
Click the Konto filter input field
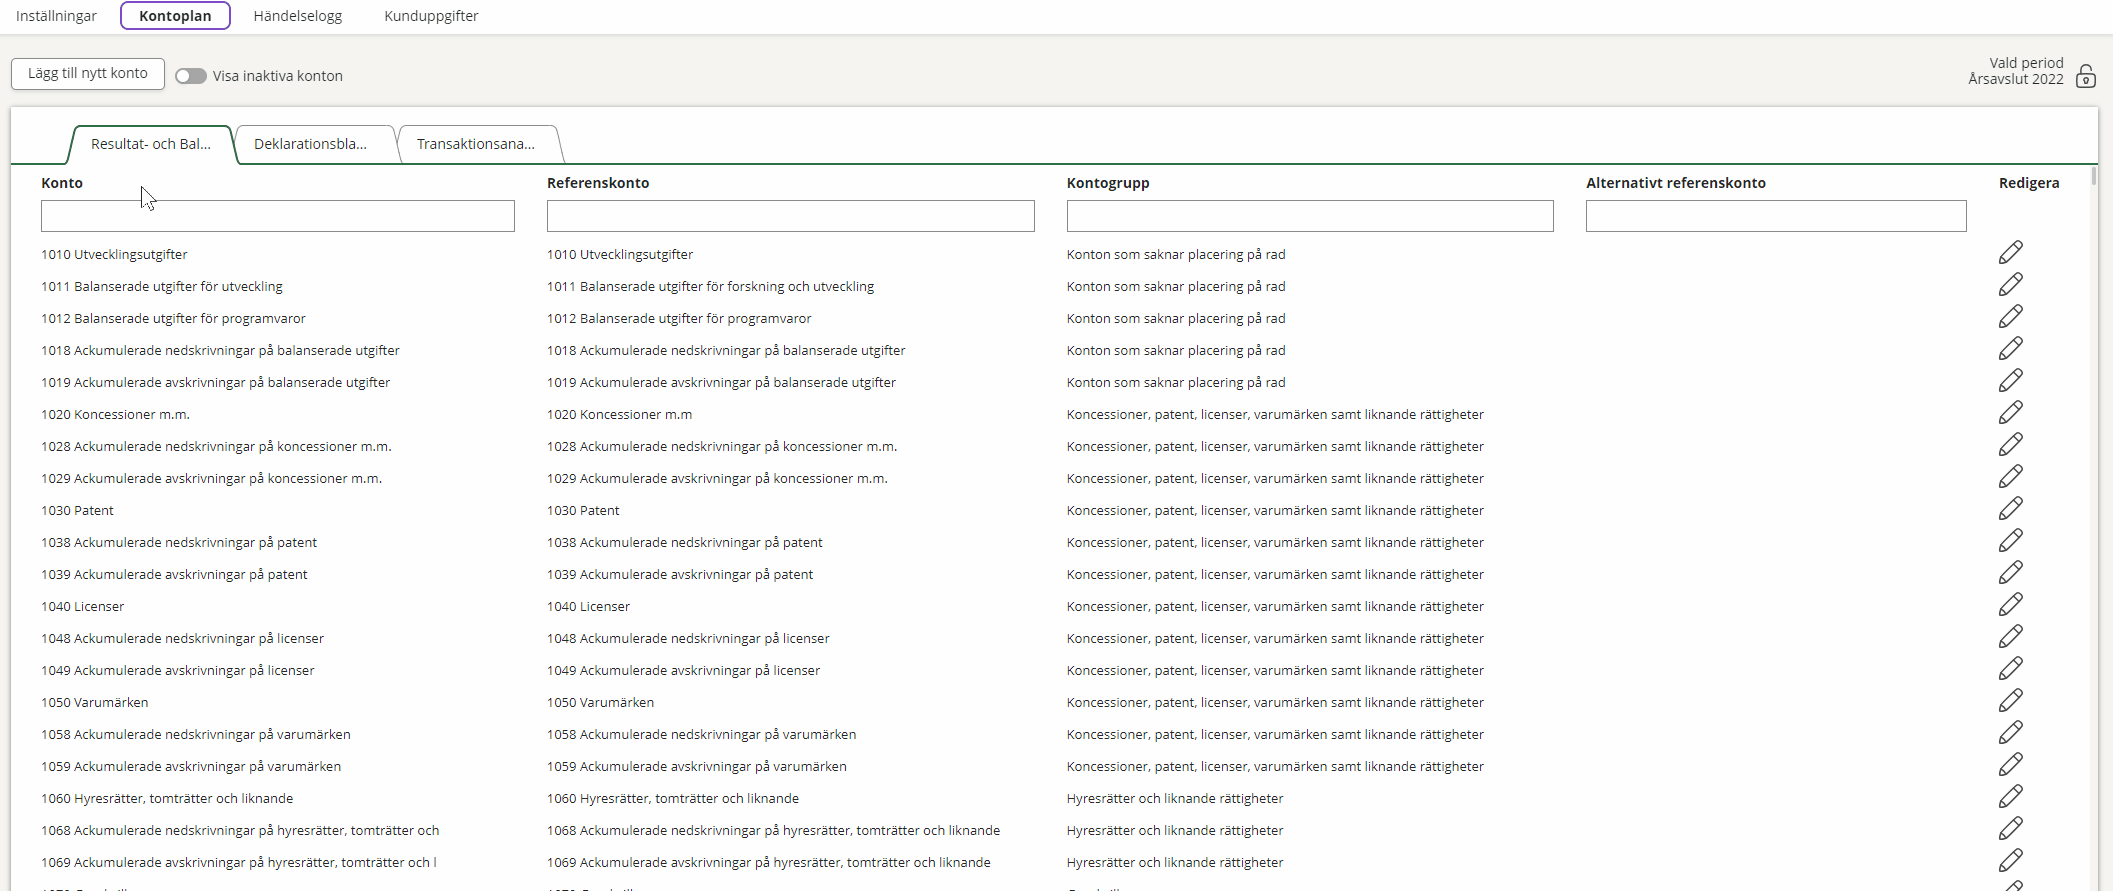coord(277,216)
